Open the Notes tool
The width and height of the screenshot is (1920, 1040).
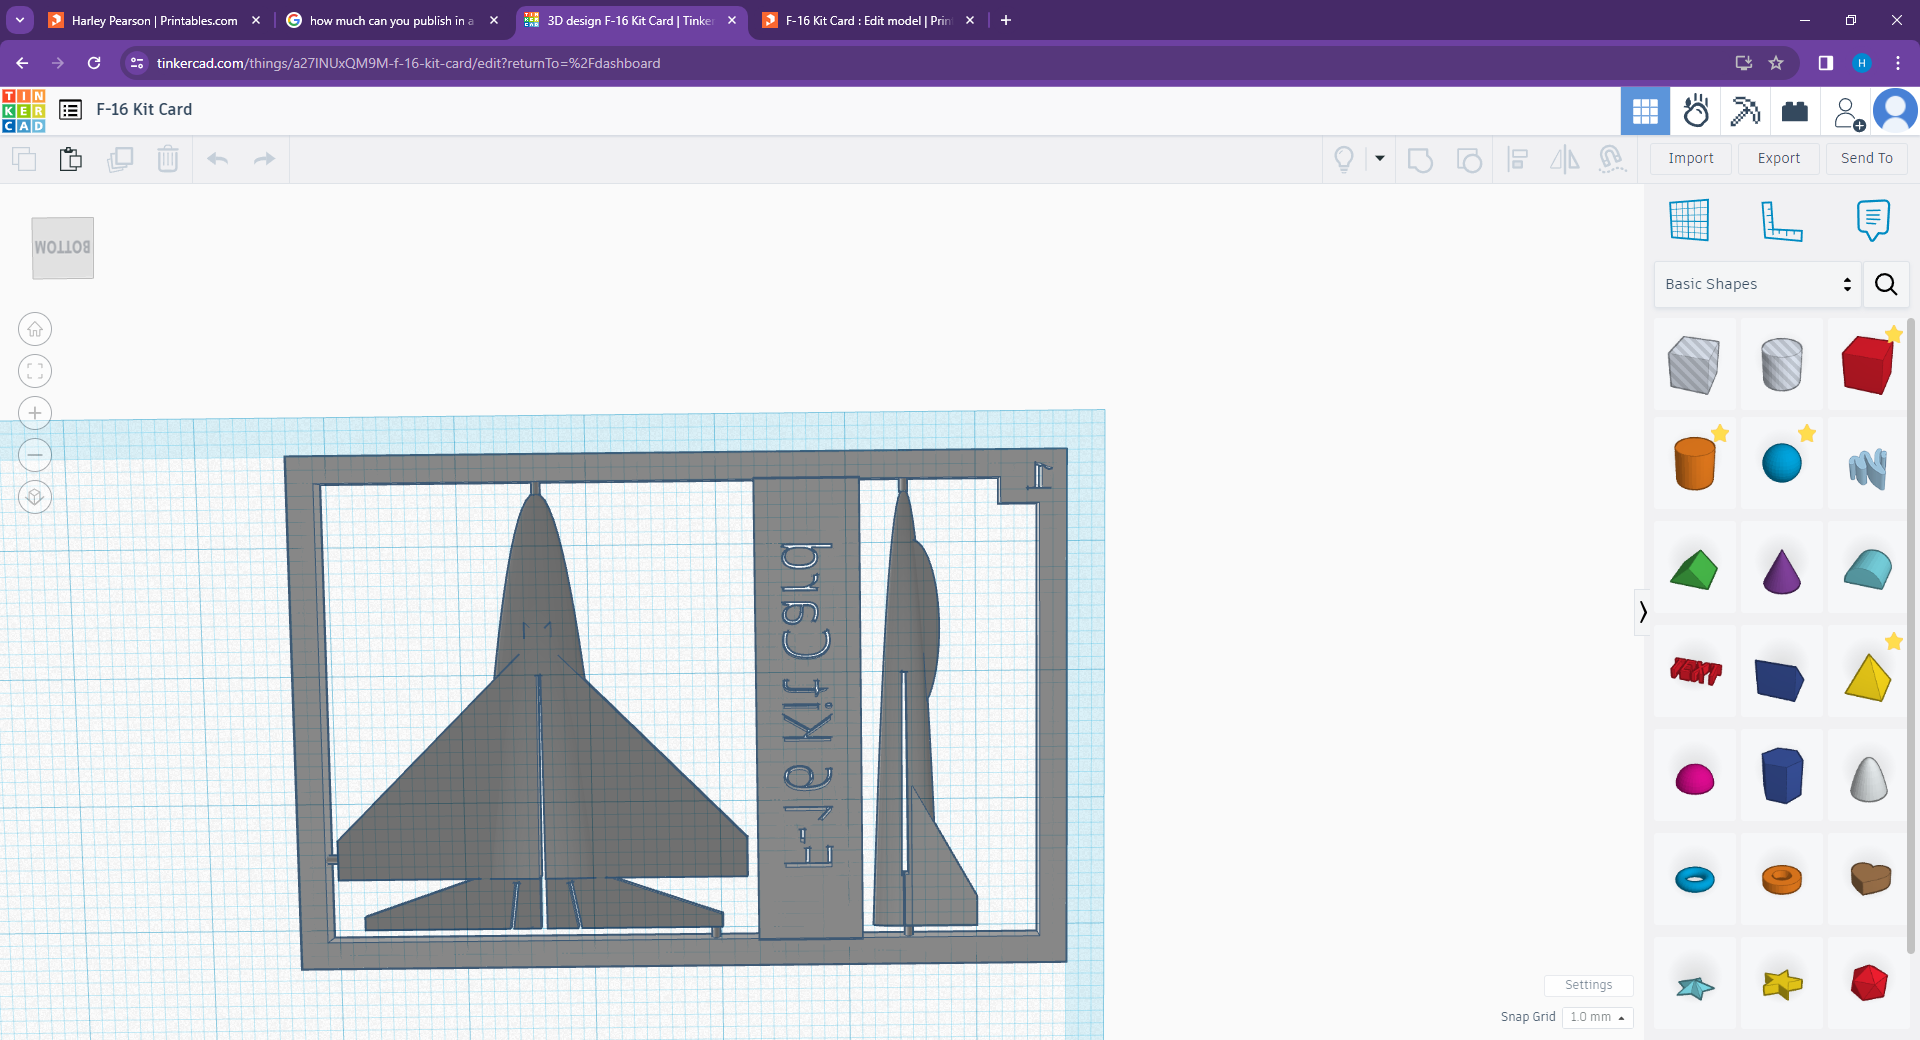[1872, 220]
